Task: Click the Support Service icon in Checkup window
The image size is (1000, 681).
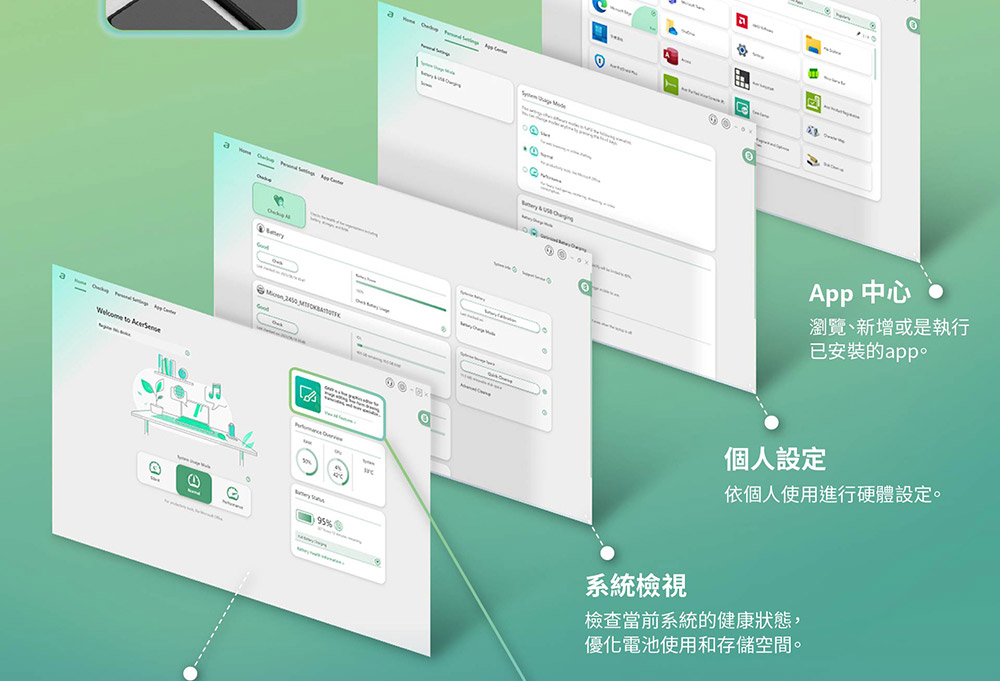Action: point(548,280)
